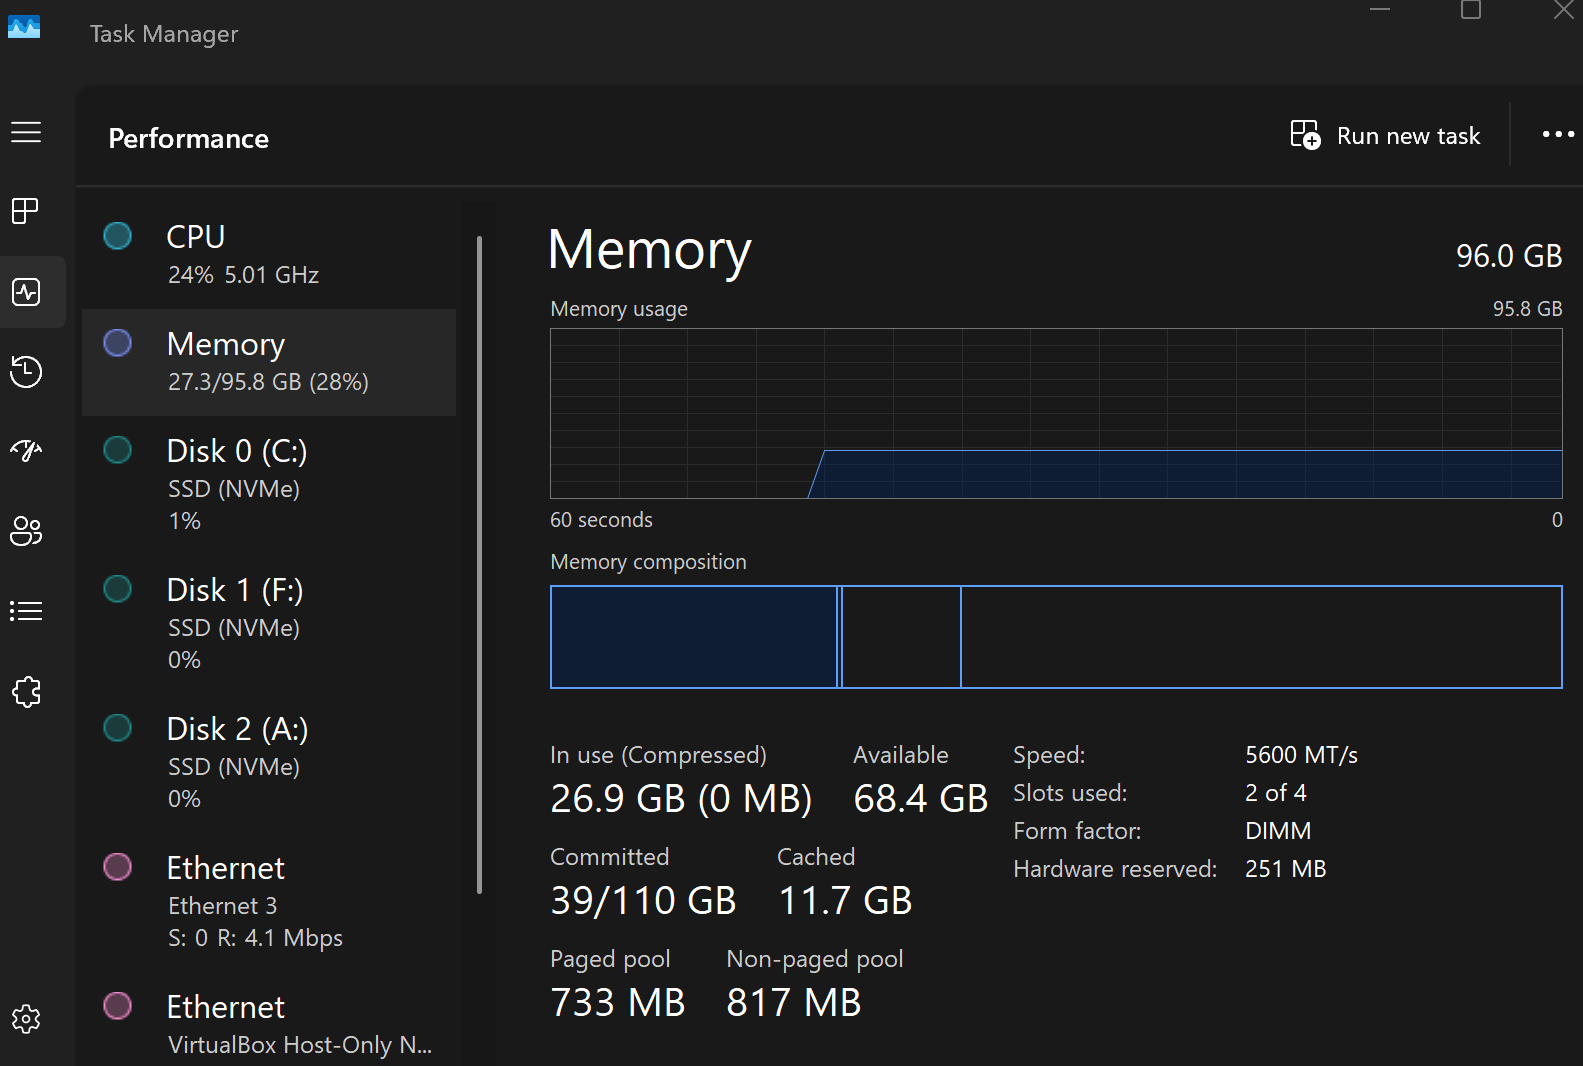Click the 24% 5.01 GHz CPU reading
1583x1066 pixels.
tap(243, 275)
